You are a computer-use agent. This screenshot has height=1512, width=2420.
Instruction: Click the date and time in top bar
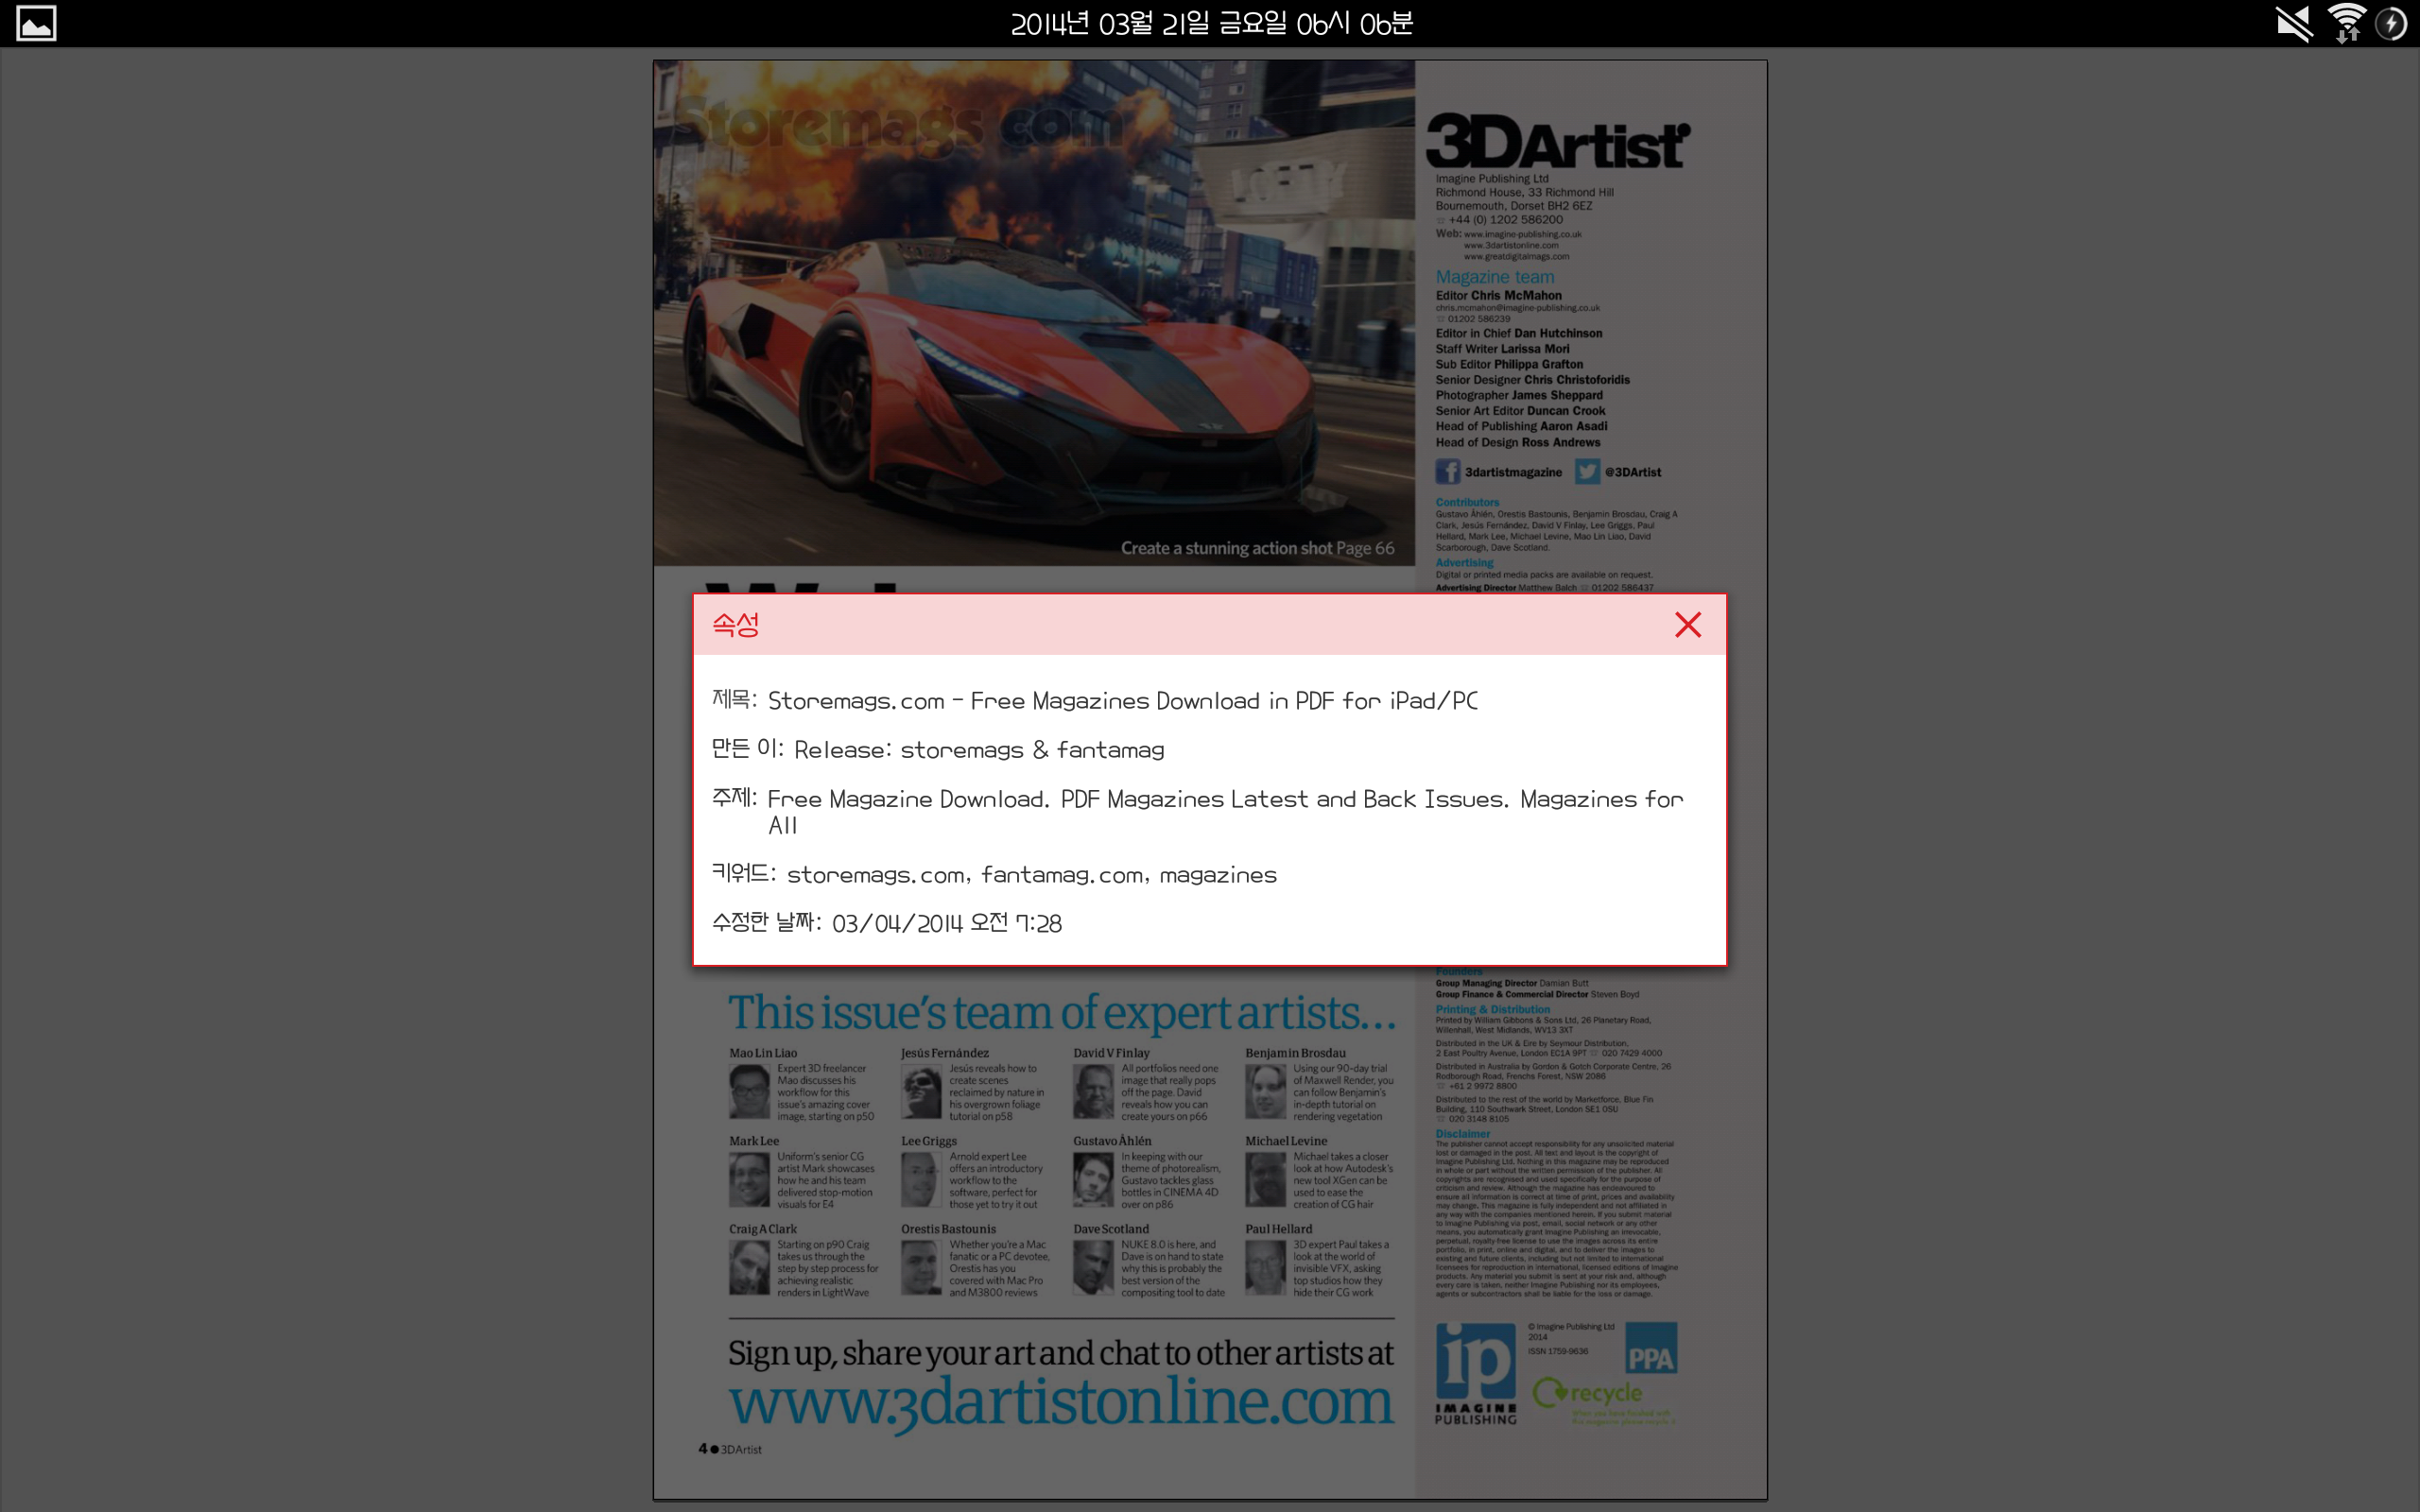click(1210, 23)
